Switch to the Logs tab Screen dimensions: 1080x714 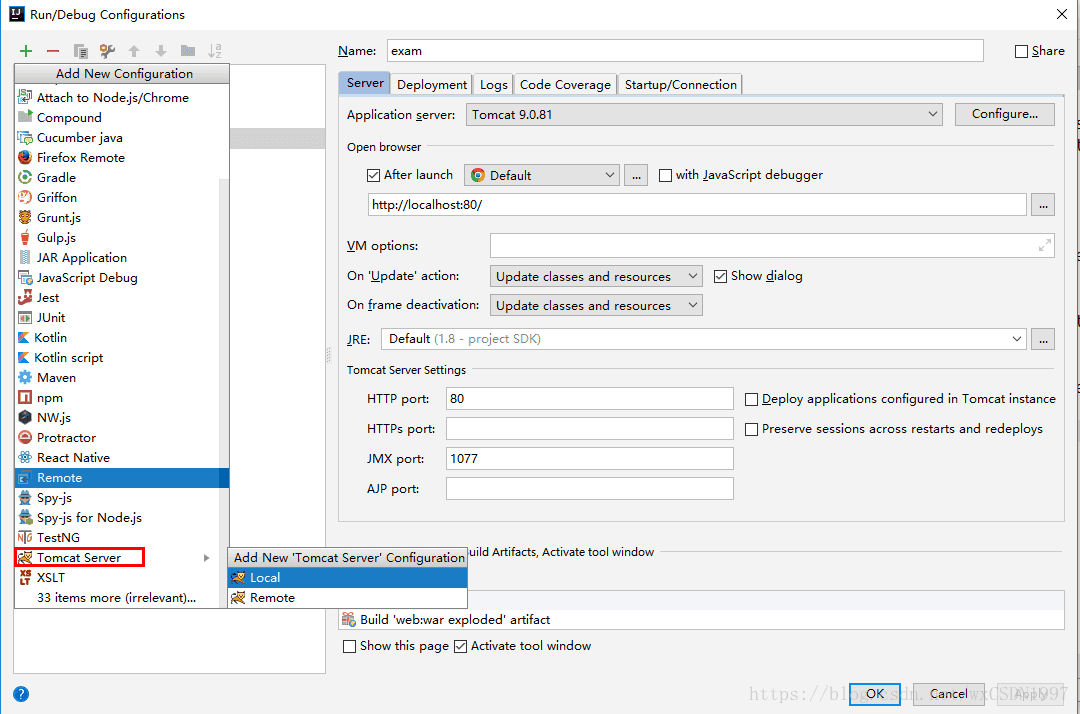coord(493,85)
